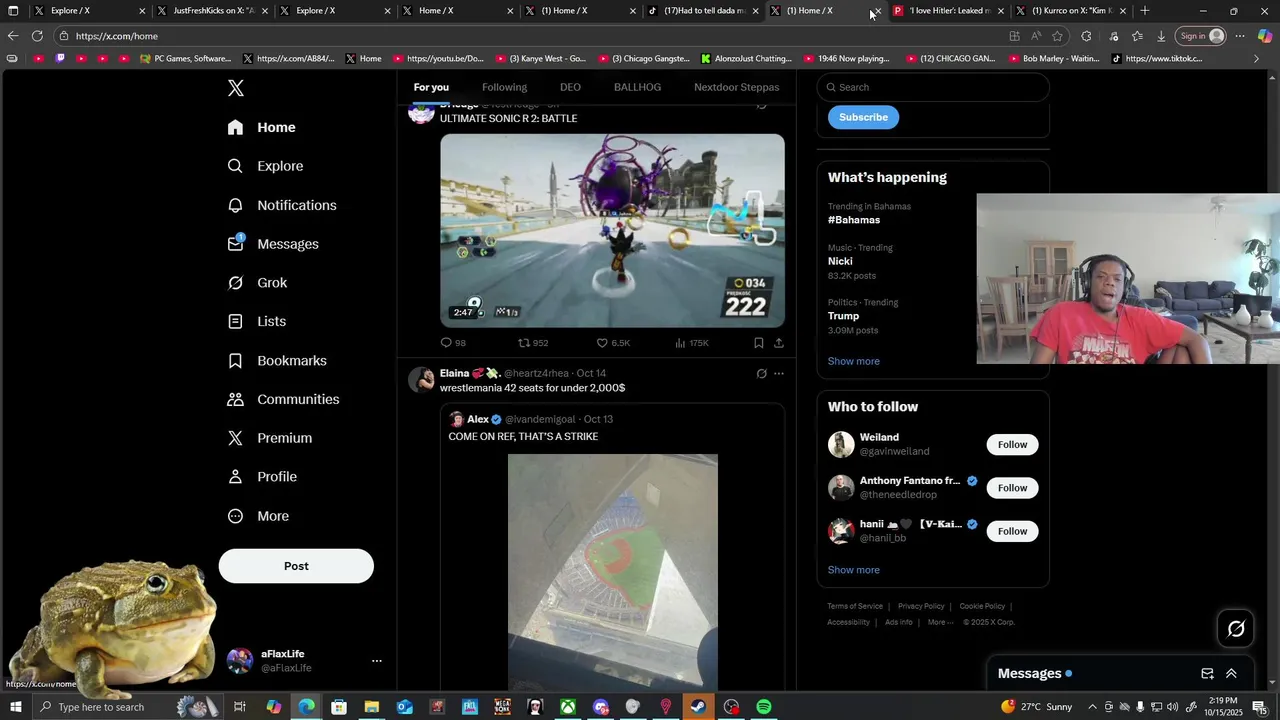The width and height of the screenshot is (1280, 720).
Task: Repost the Sonic R 2 post (952)
Action: [533, 343]
